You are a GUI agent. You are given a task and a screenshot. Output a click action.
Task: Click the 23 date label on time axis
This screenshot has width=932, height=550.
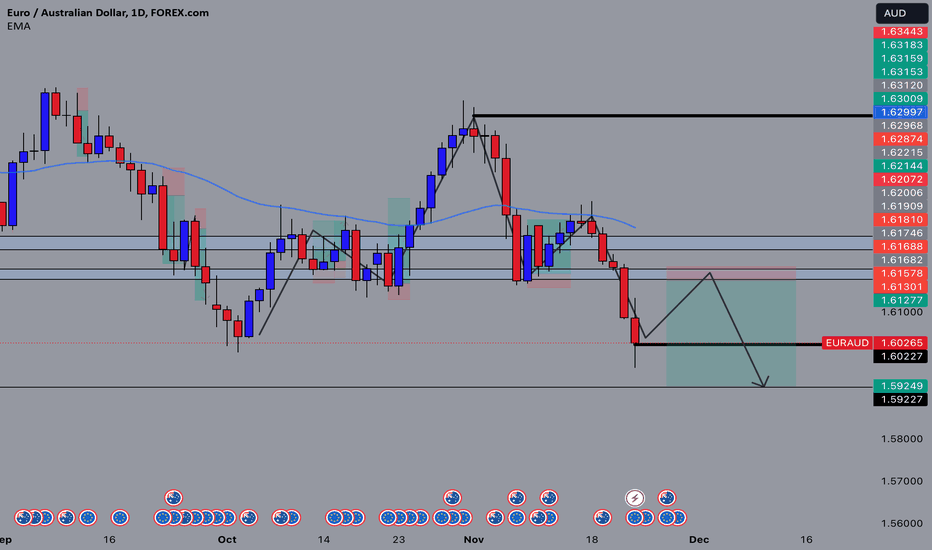pos(398,539)
